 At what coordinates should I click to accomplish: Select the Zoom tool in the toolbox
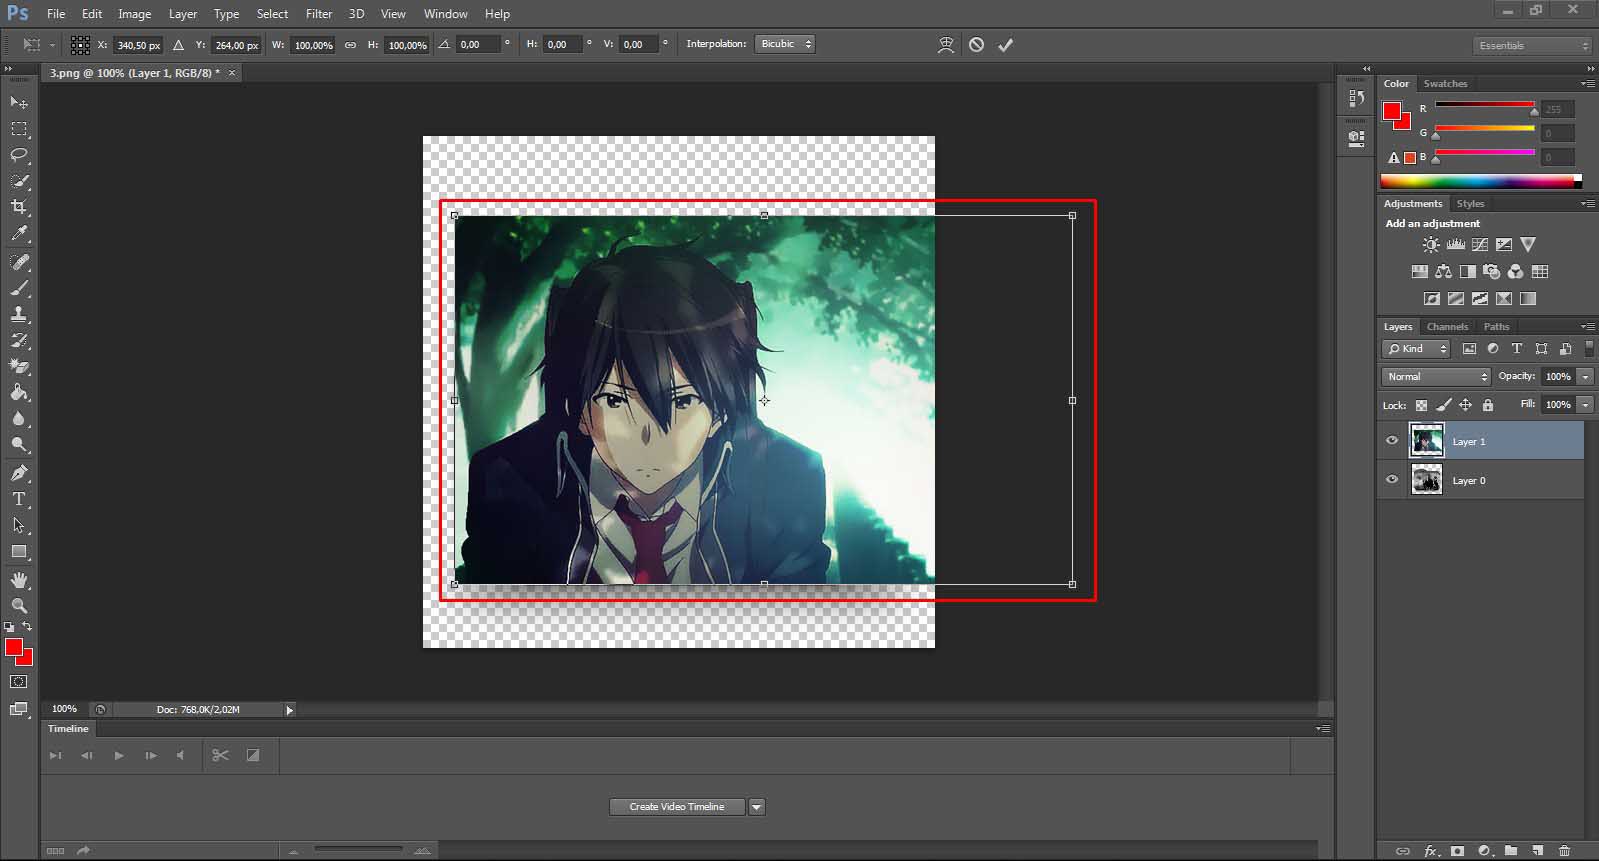pyautogui.click(x=19, y=606)
